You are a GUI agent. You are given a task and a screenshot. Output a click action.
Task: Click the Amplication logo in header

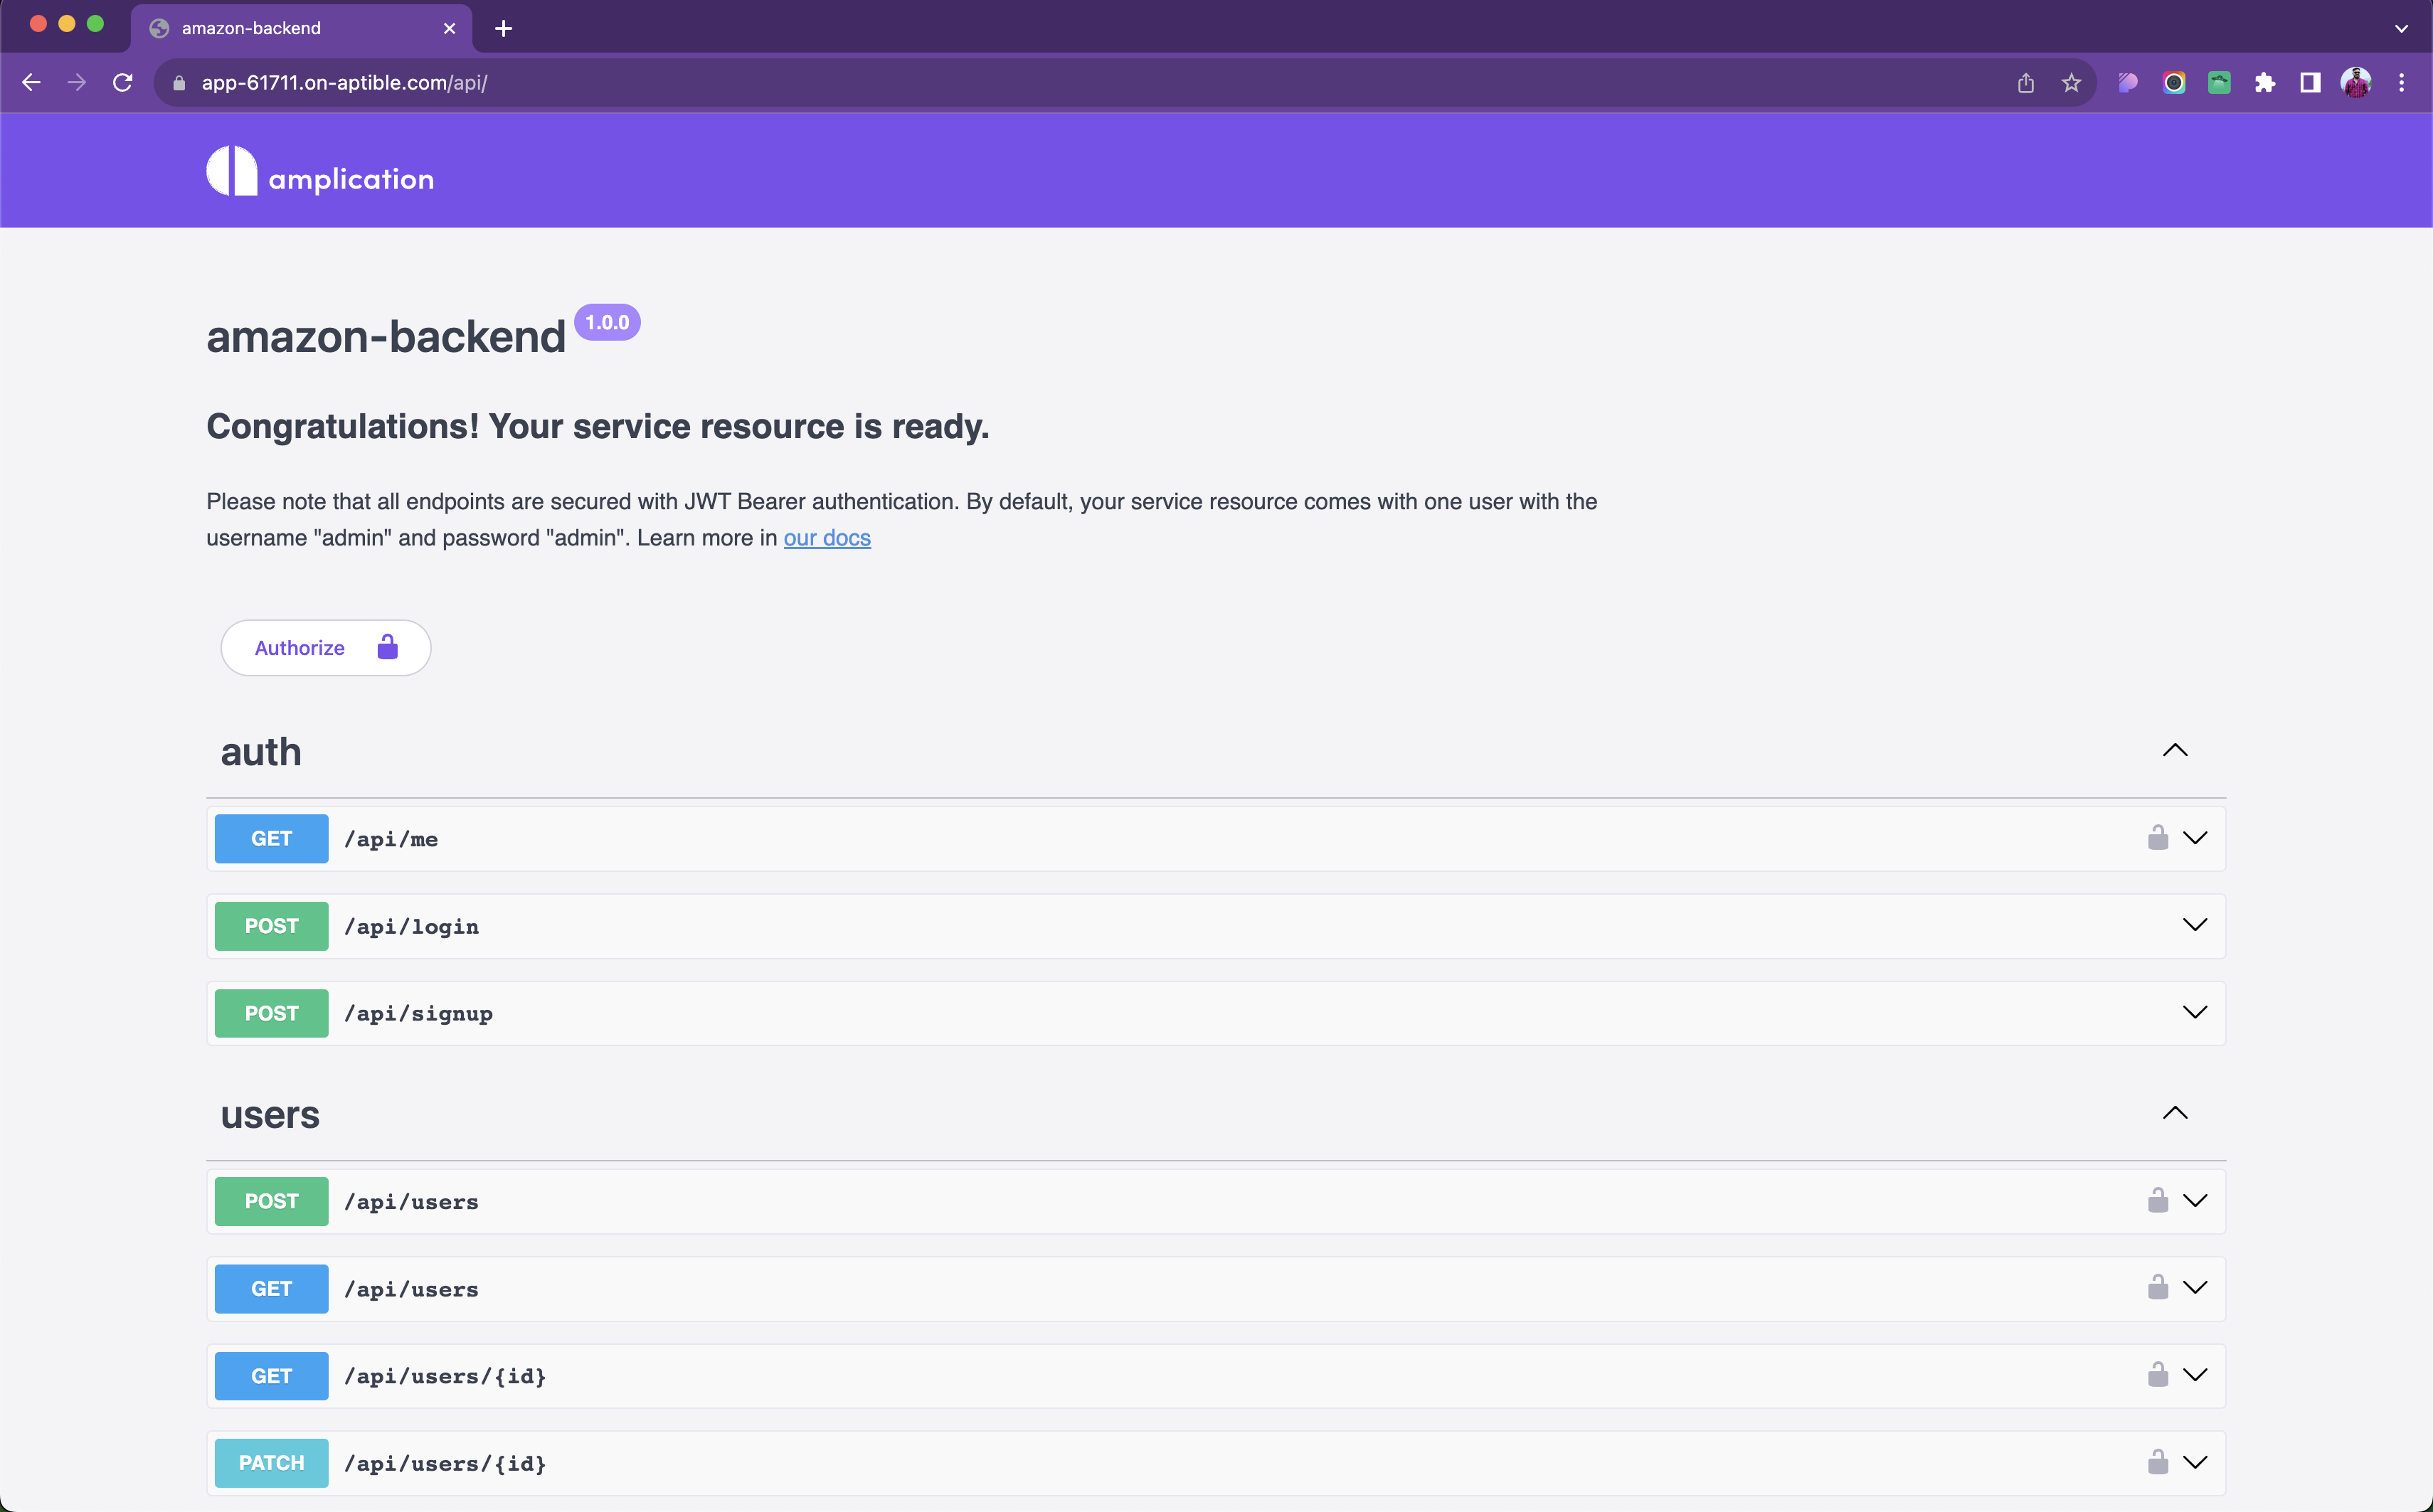320,172
